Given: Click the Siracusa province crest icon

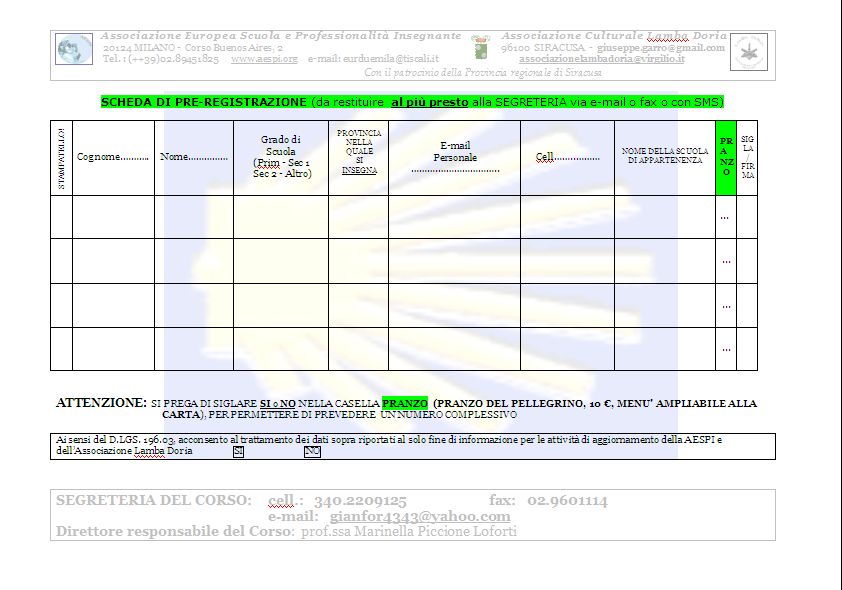Looking at the screenshot, I should pyautogui.click(x=480, y=47).
